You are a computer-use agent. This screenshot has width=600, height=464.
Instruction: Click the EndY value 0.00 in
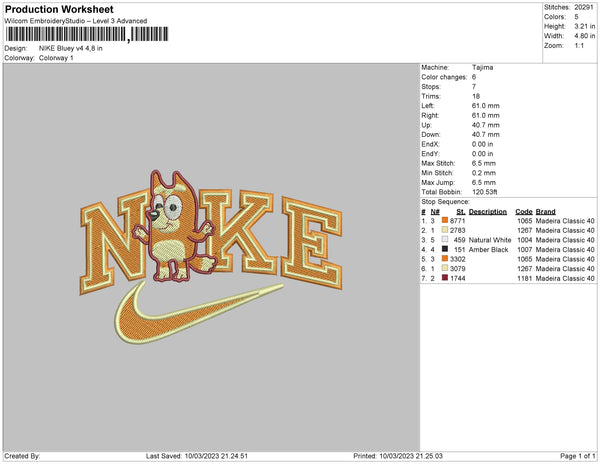coord(483,153)
